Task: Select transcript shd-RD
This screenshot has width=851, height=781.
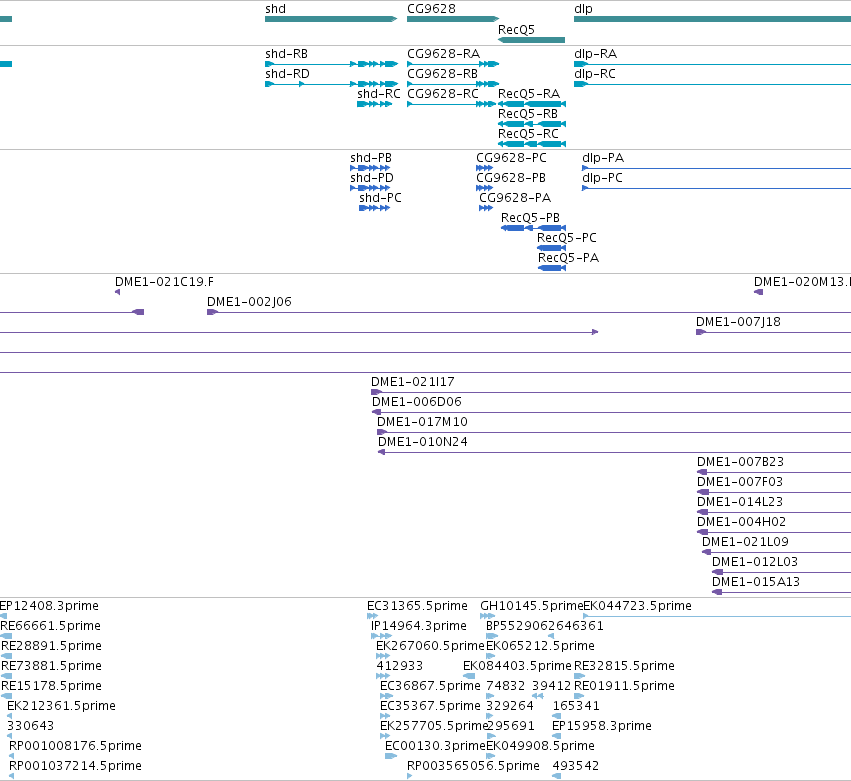Action: pos(332,84)
